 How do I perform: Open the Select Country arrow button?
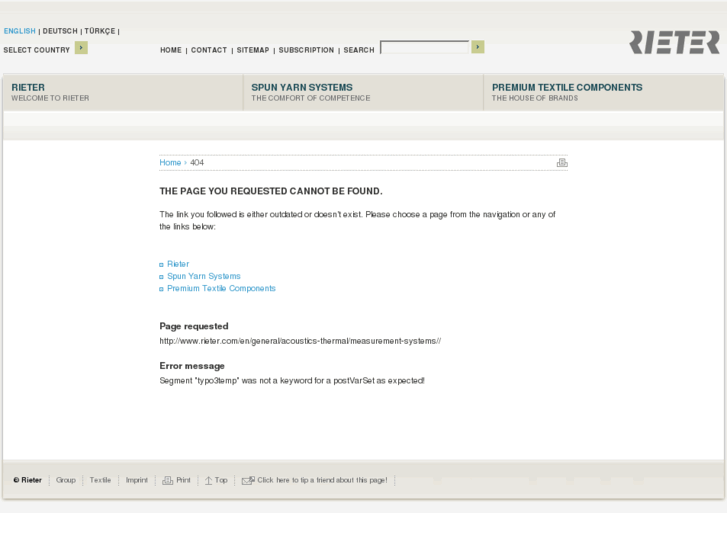81,48
